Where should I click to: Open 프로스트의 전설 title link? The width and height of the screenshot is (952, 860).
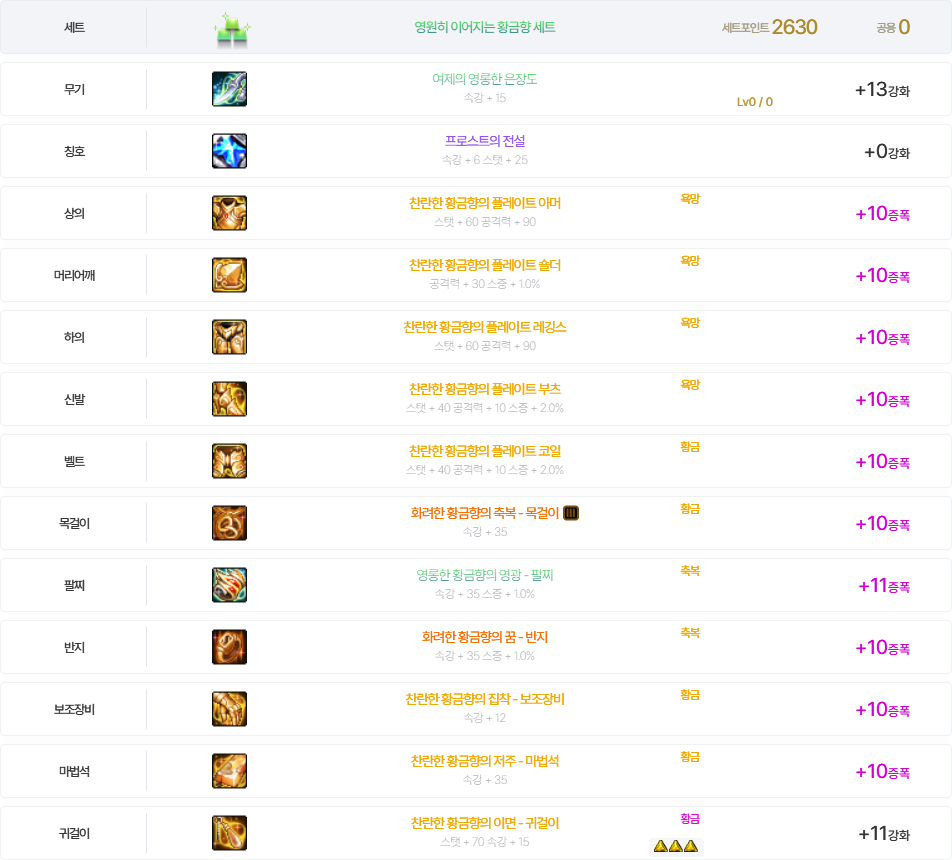coord(484,141)
